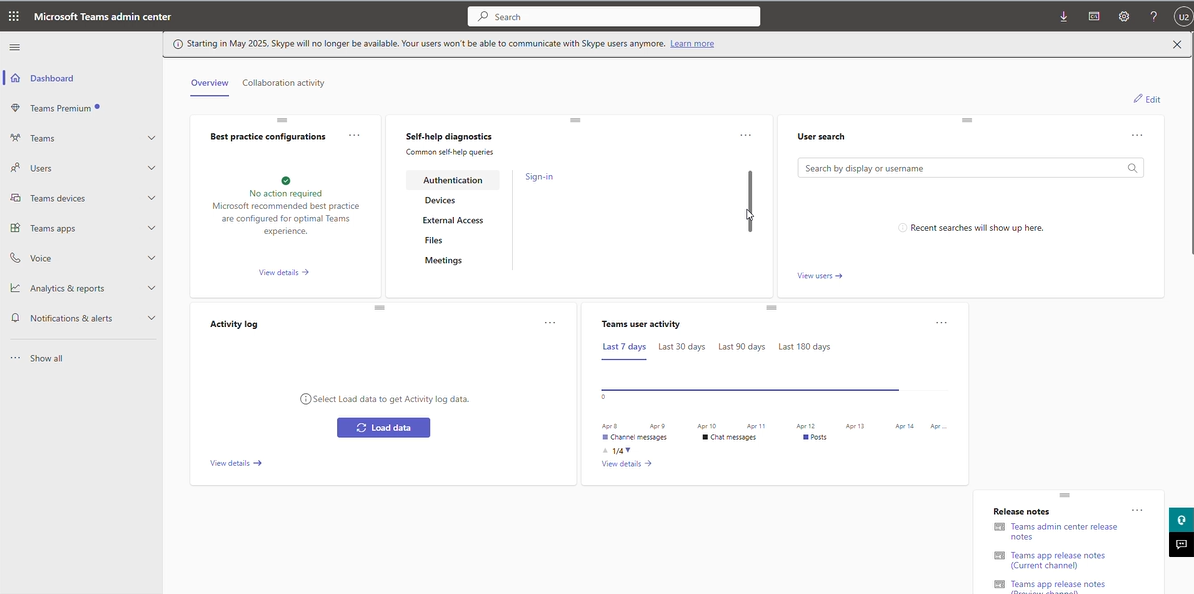Click the Teams apps icon
The image size is (1194, 594).
(x=15, y=228)
